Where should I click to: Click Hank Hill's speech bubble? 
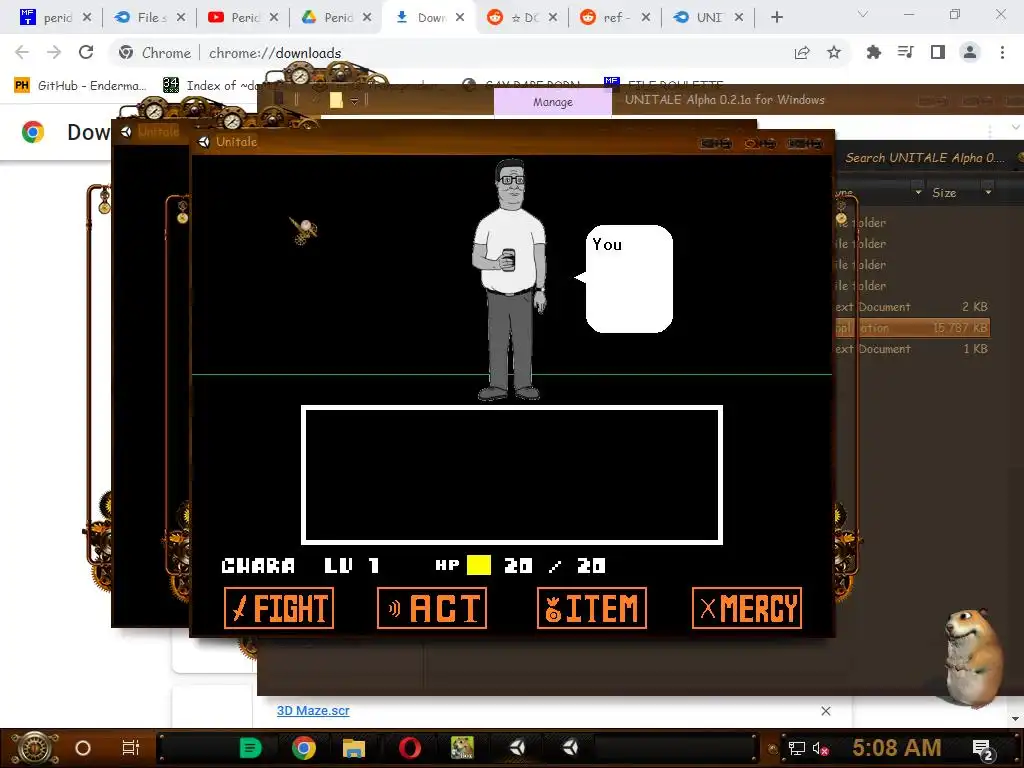[628, 279]
